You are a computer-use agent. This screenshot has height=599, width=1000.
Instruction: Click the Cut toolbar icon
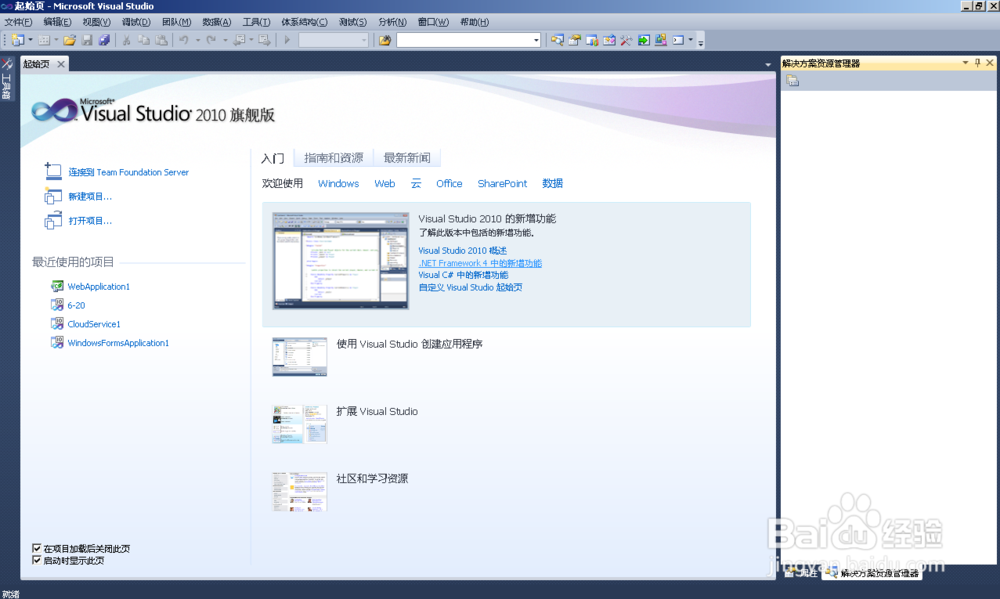pyautogui.click(x=126, y=40)
